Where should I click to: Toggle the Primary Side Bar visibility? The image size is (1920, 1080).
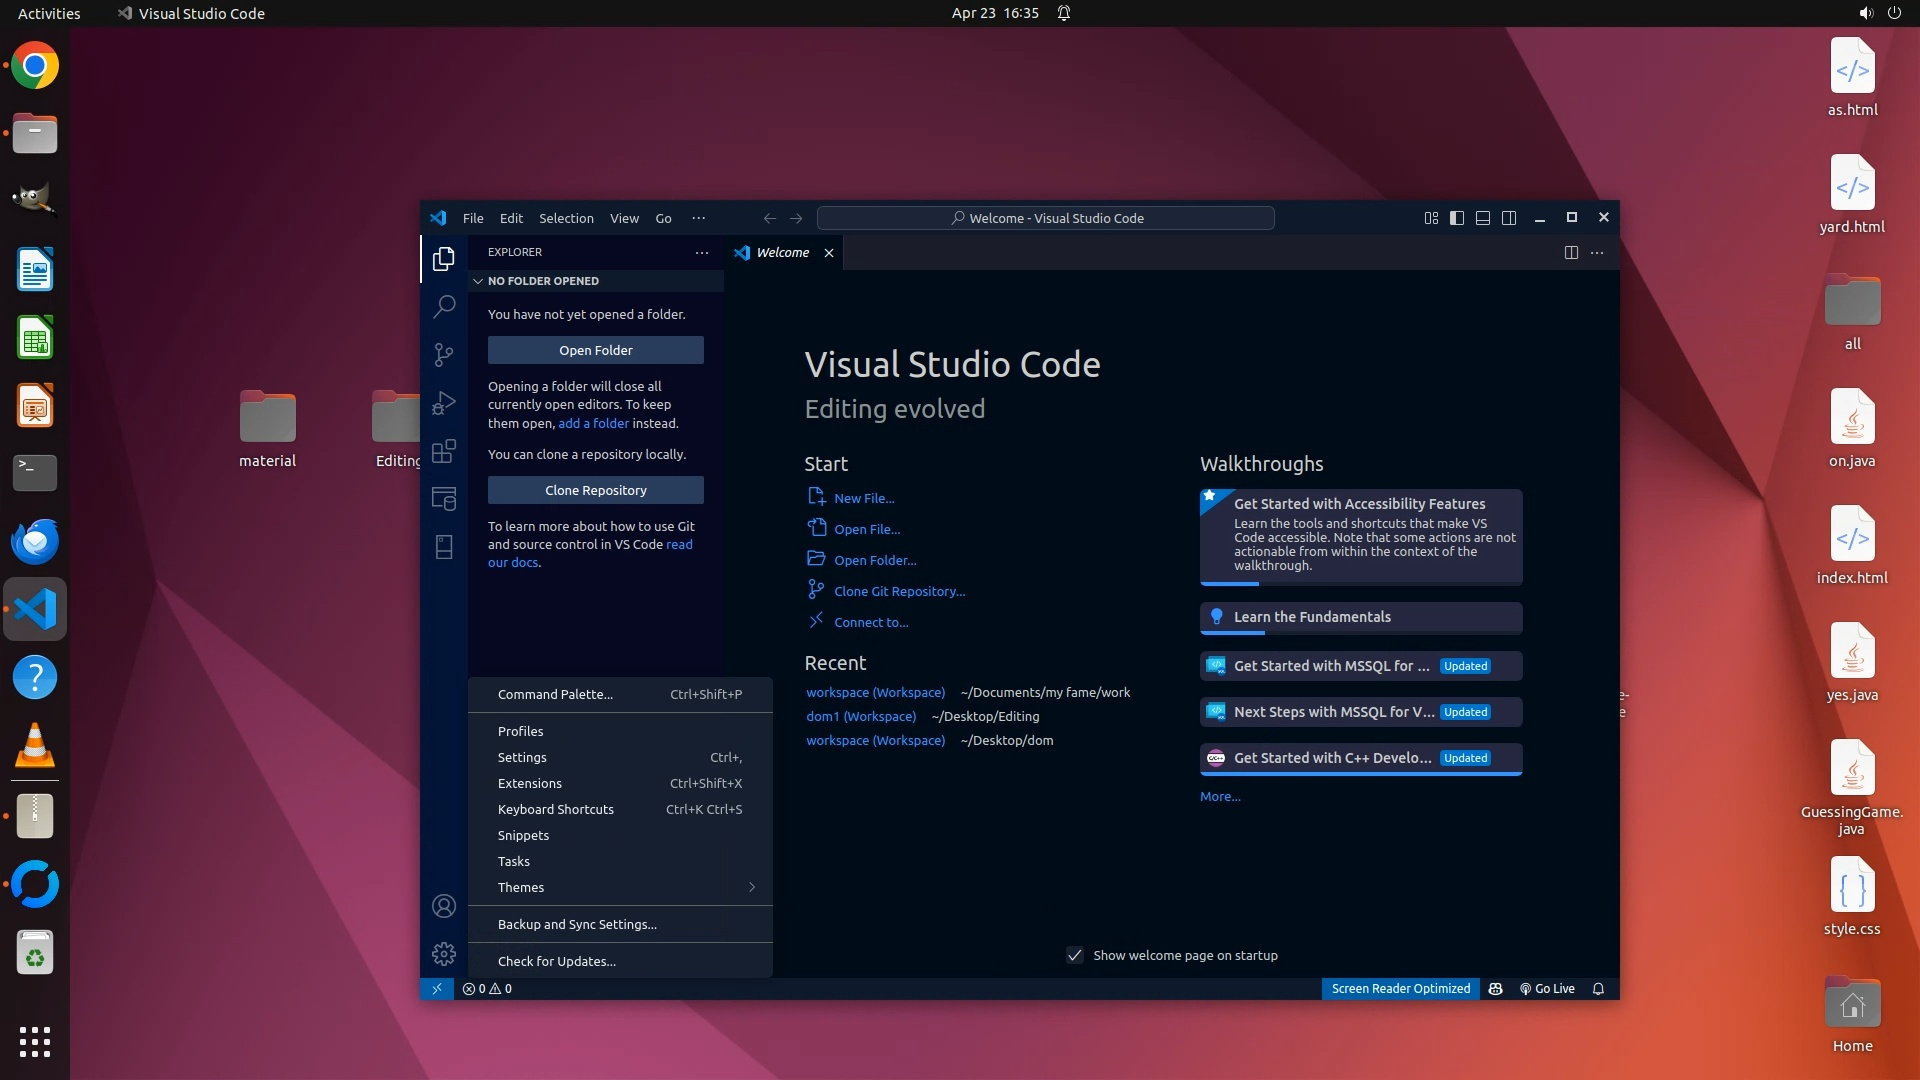[x=1457, y=218]
